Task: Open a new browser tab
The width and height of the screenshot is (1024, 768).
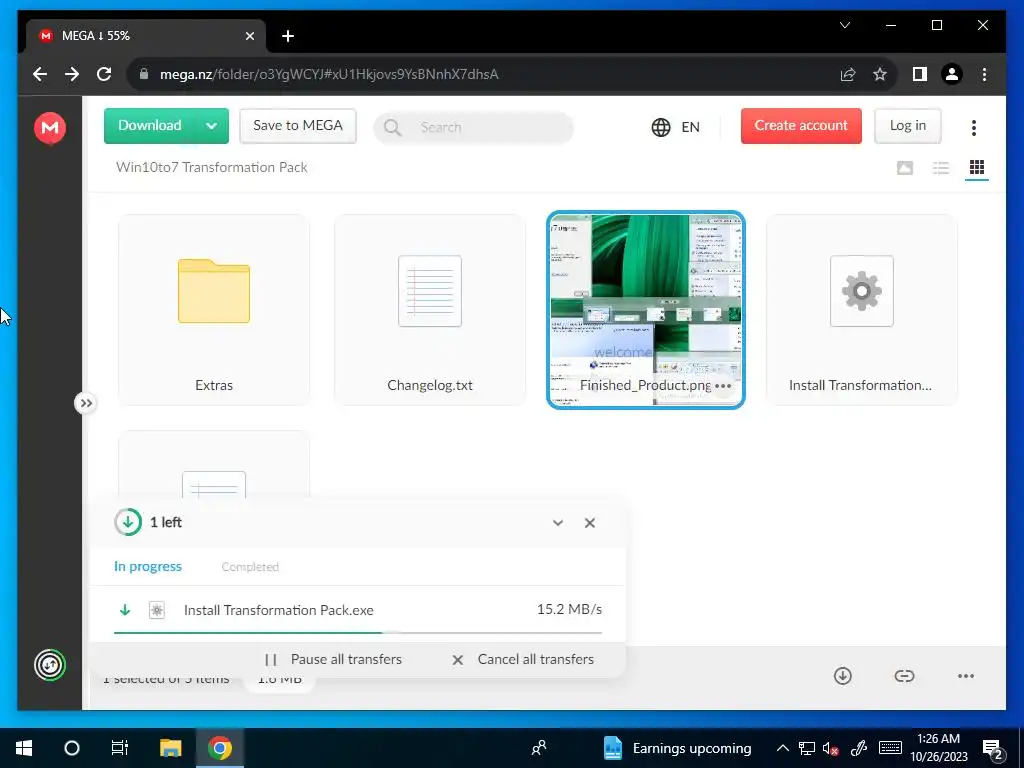Action: pyautogui.click(x=288, y=36)
